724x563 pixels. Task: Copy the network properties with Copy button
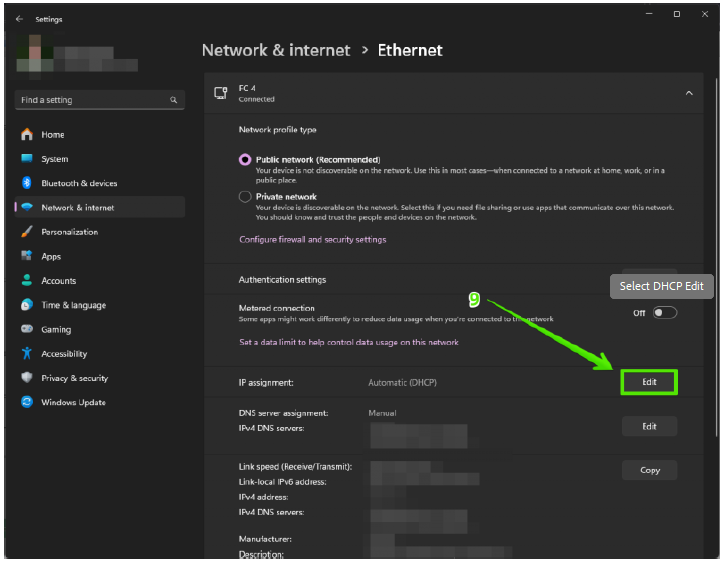coord(649,470)
